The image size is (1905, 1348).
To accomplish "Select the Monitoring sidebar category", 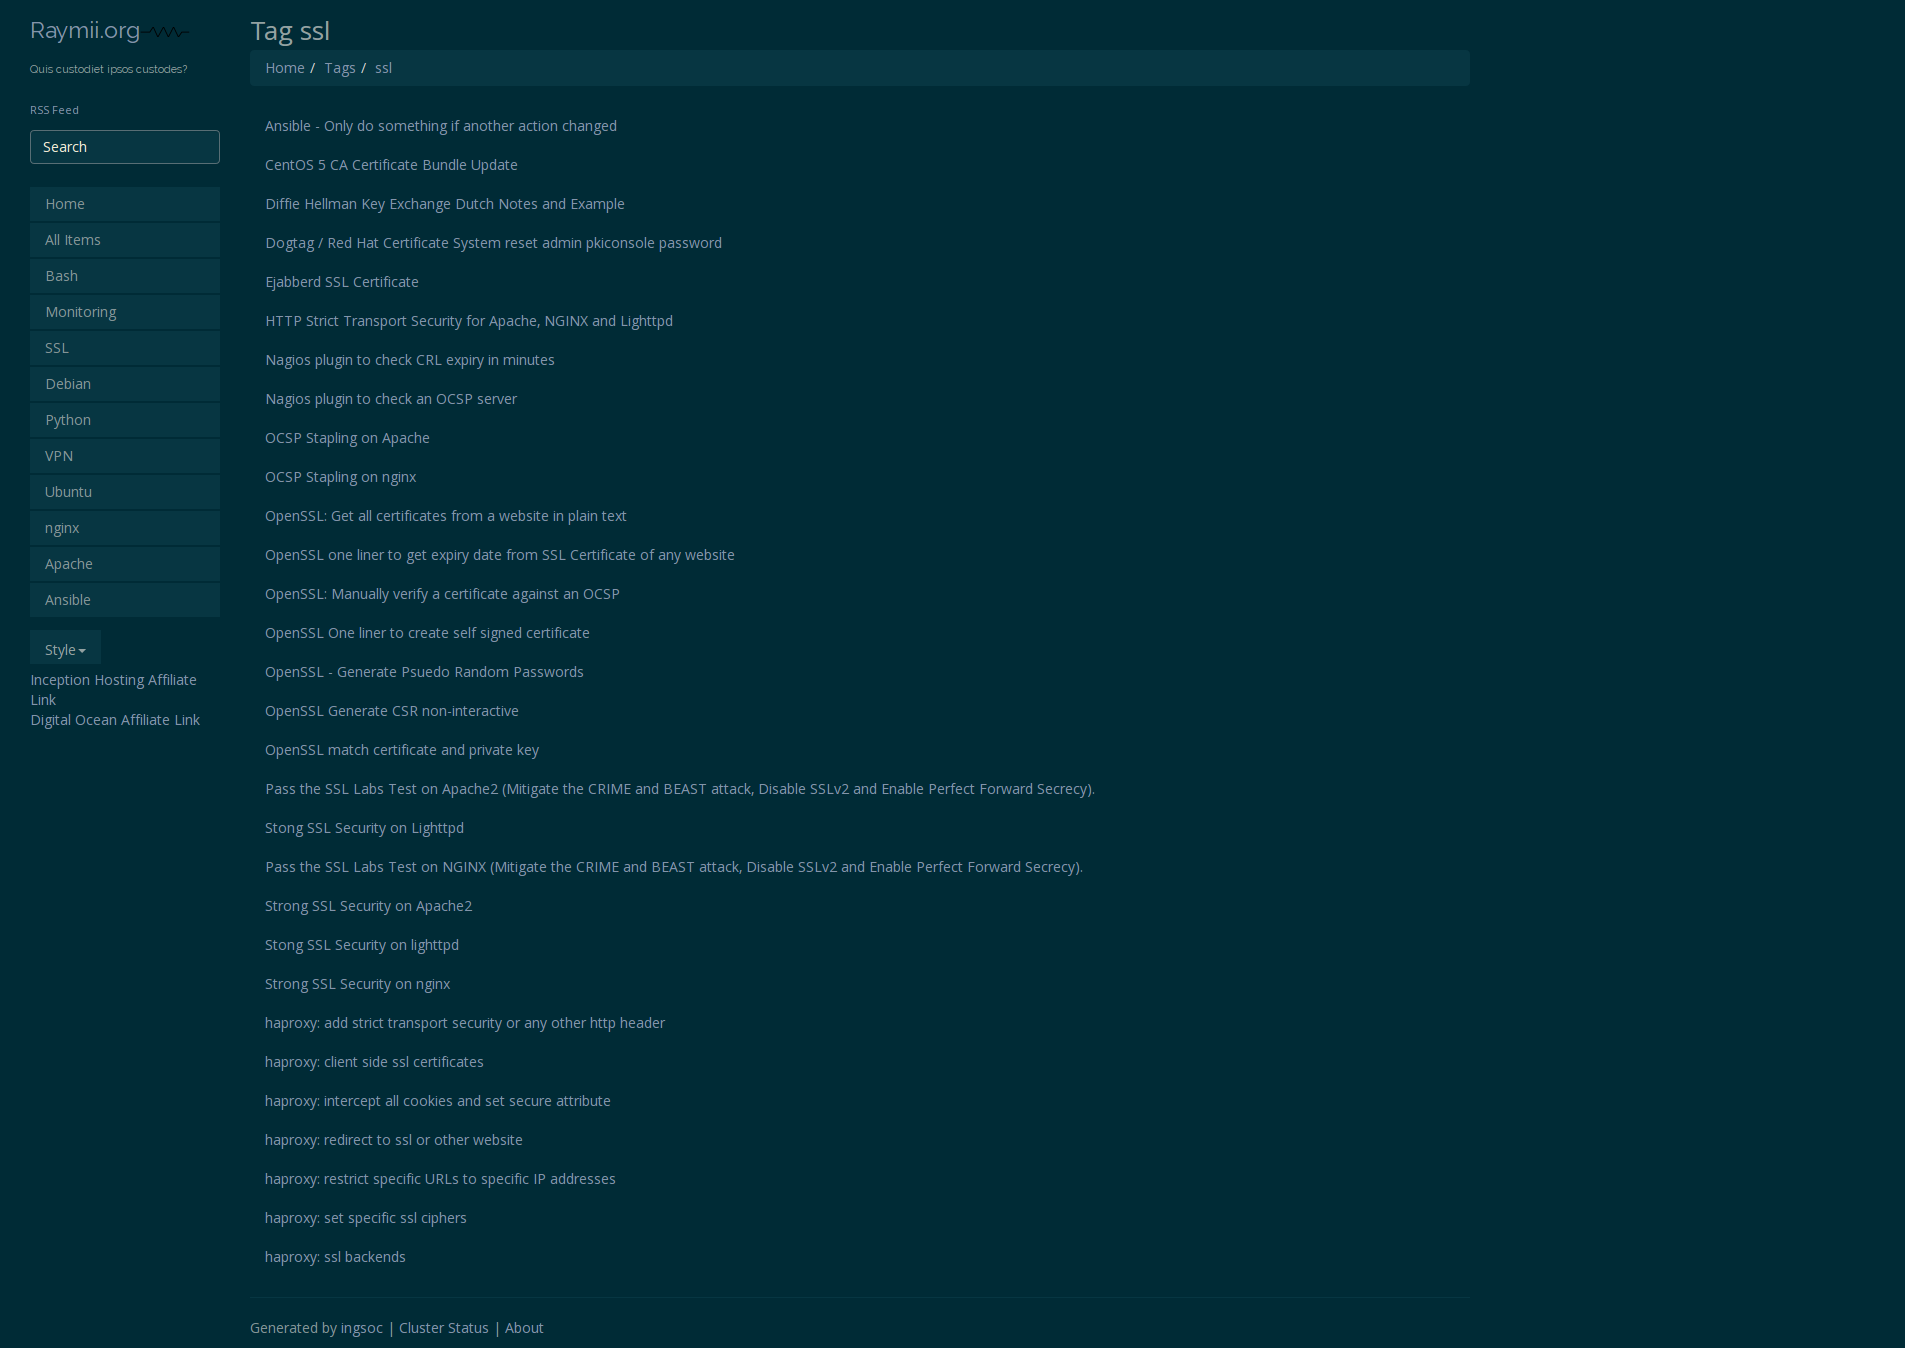I will click(125, 312).
